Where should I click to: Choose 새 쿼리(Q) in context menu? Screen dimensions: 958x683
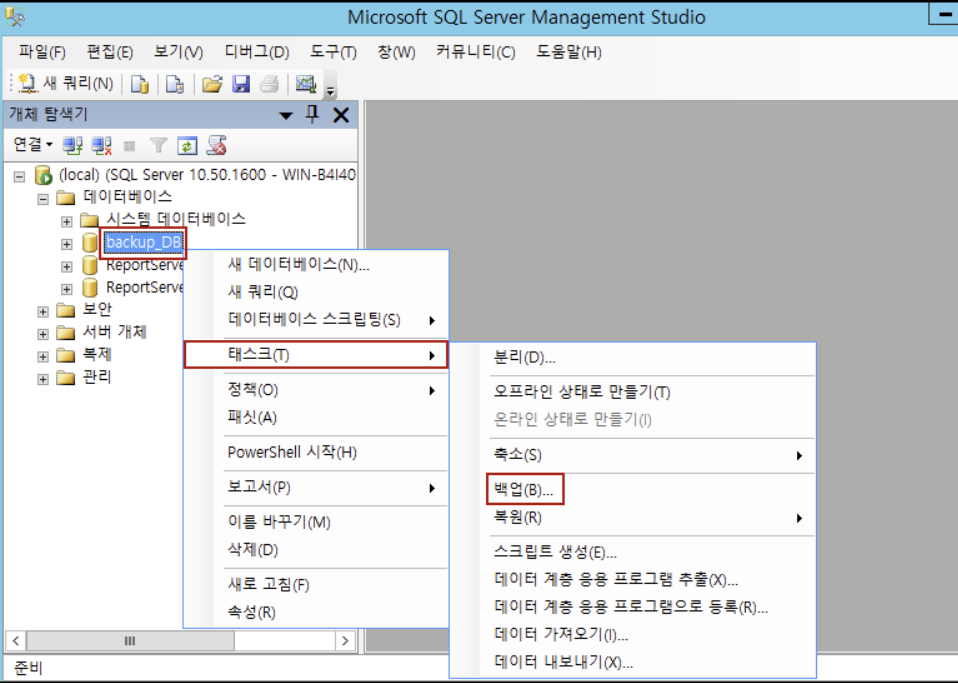(x=316, y=292)
